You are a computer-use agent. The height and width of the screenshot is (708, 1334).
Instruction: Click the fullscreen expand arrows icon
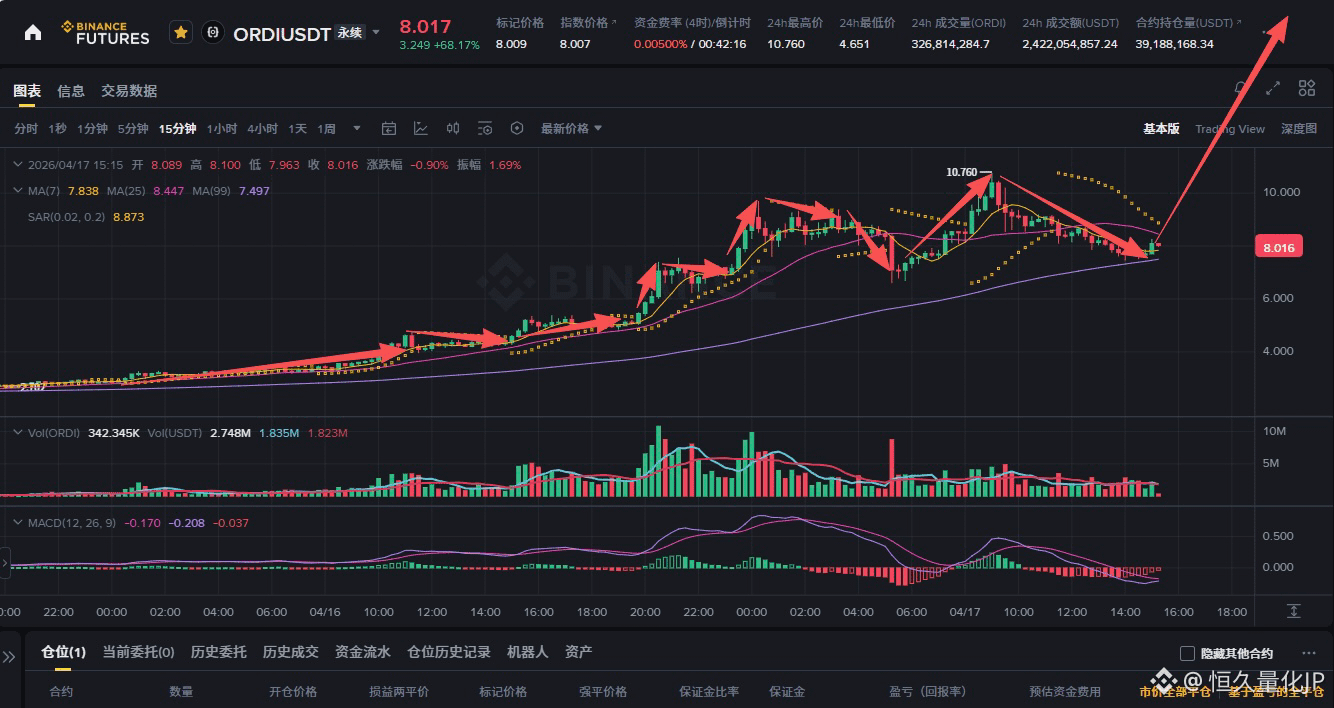pyautogui.click(x=1273, y=88)
